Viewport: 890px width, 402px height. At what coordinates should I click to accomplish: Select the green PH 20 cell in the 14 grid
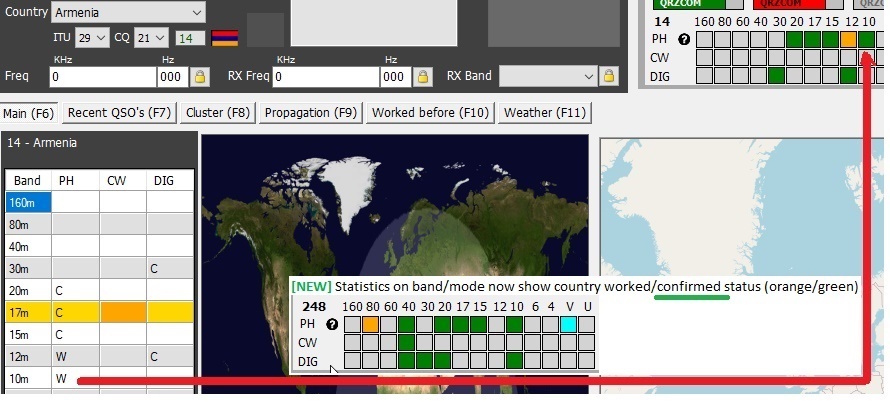point(794,39)
